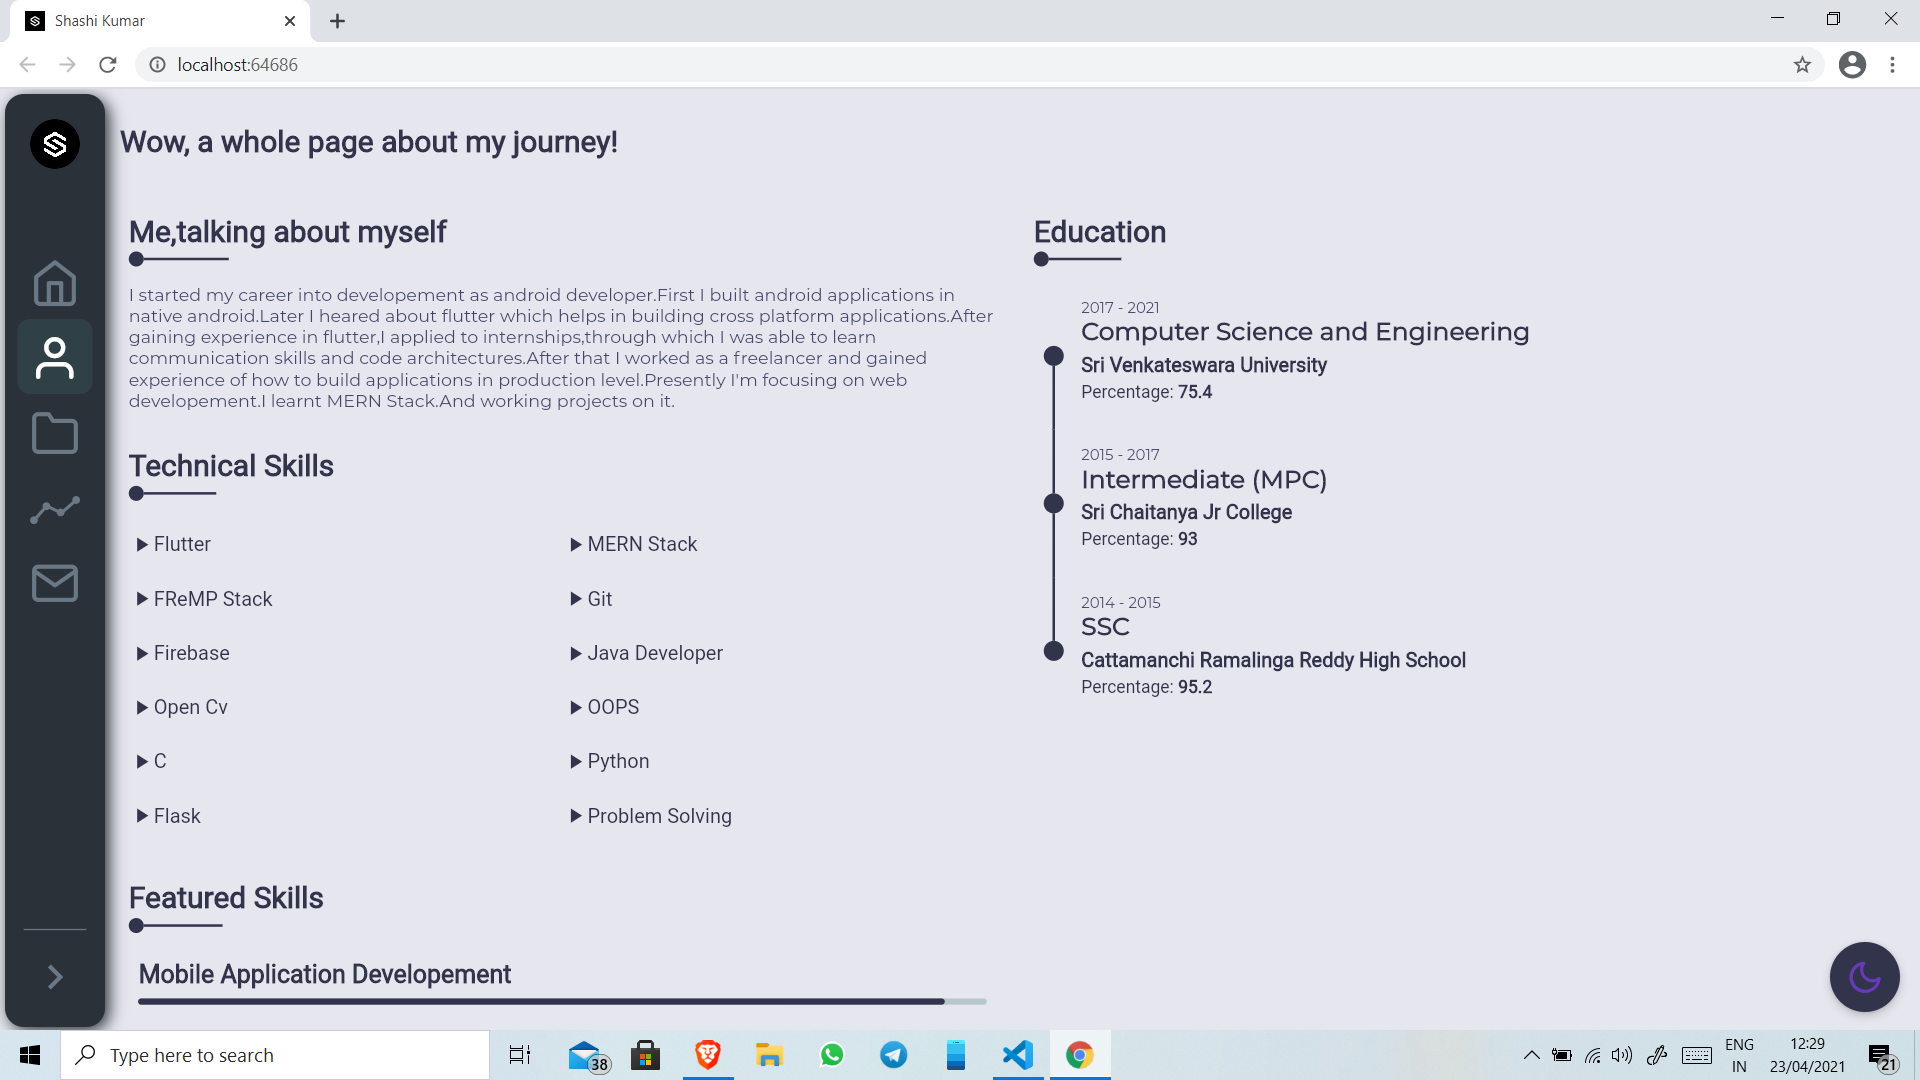Viewport: 1920px width, 1080px height.
Task: Open the Chrome three-dot menu
Action: (1892, 65)
